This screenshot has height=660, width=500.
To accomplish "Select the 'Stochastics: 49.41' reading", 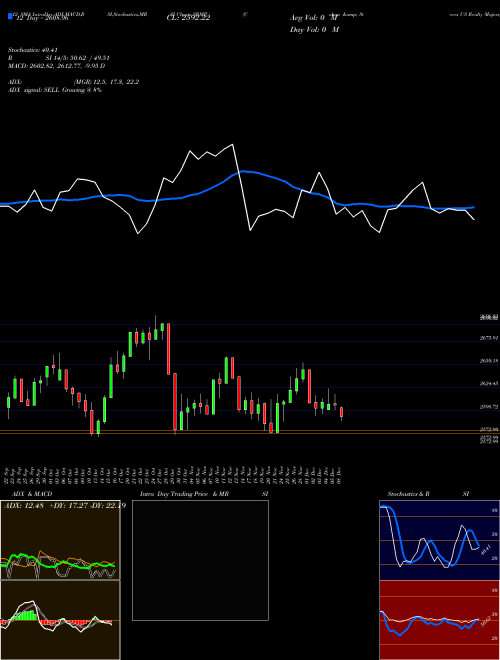I will pyautogui.click(x=32, y=50).
